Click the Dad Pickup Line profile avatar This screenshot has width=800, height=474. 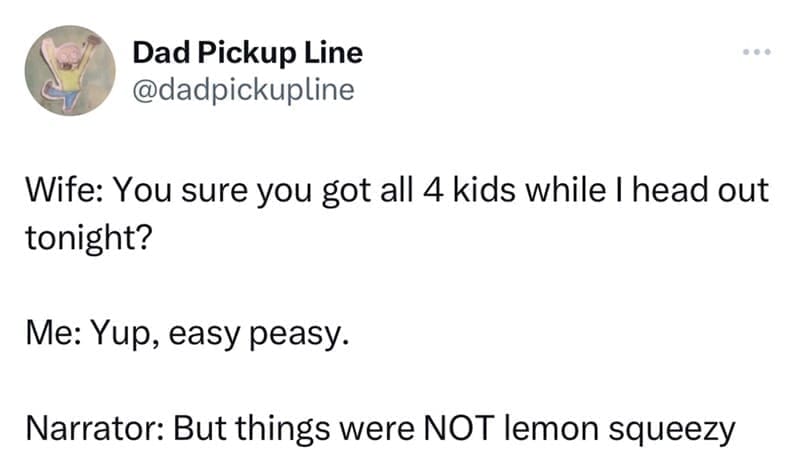click(71, 71)
